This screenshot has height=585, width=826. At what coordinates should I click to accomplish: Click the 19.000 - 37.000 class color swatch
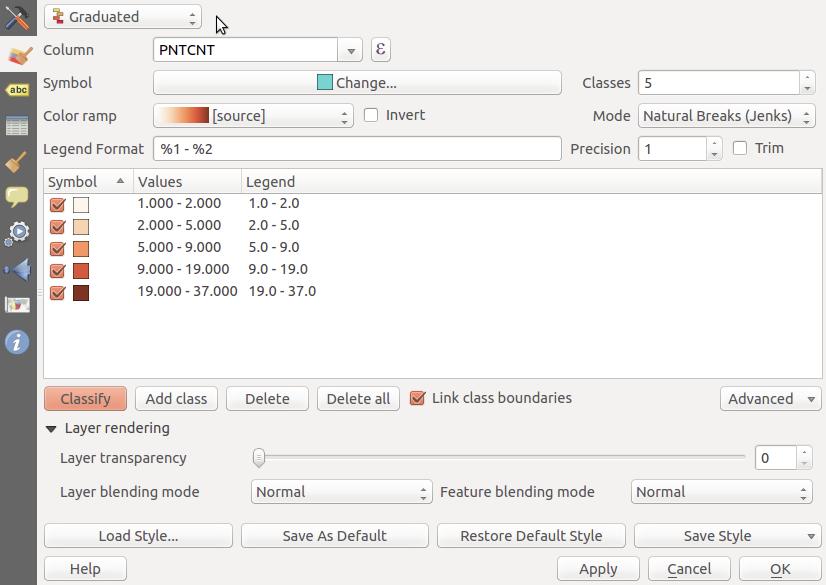[x=81, y=293]
